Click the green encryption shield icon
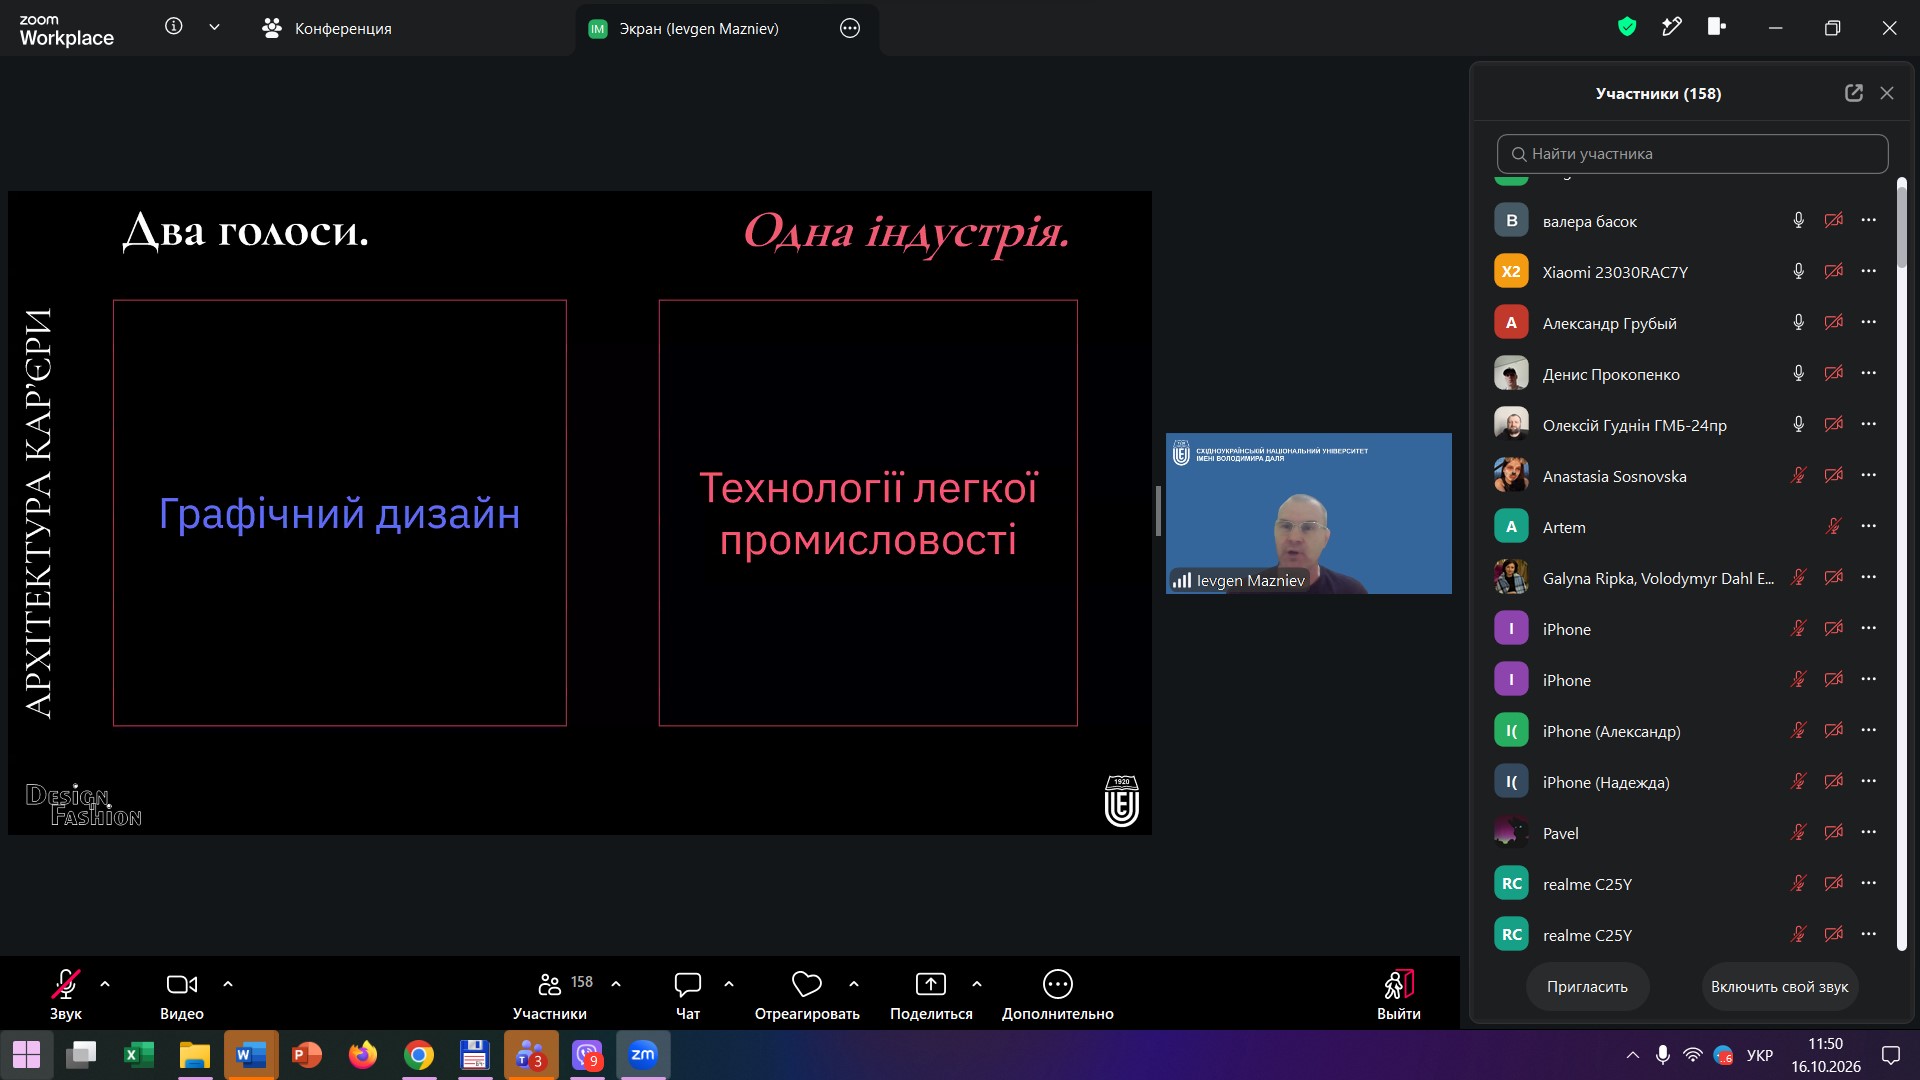1920x1080 pixels. coord(1627,27)
